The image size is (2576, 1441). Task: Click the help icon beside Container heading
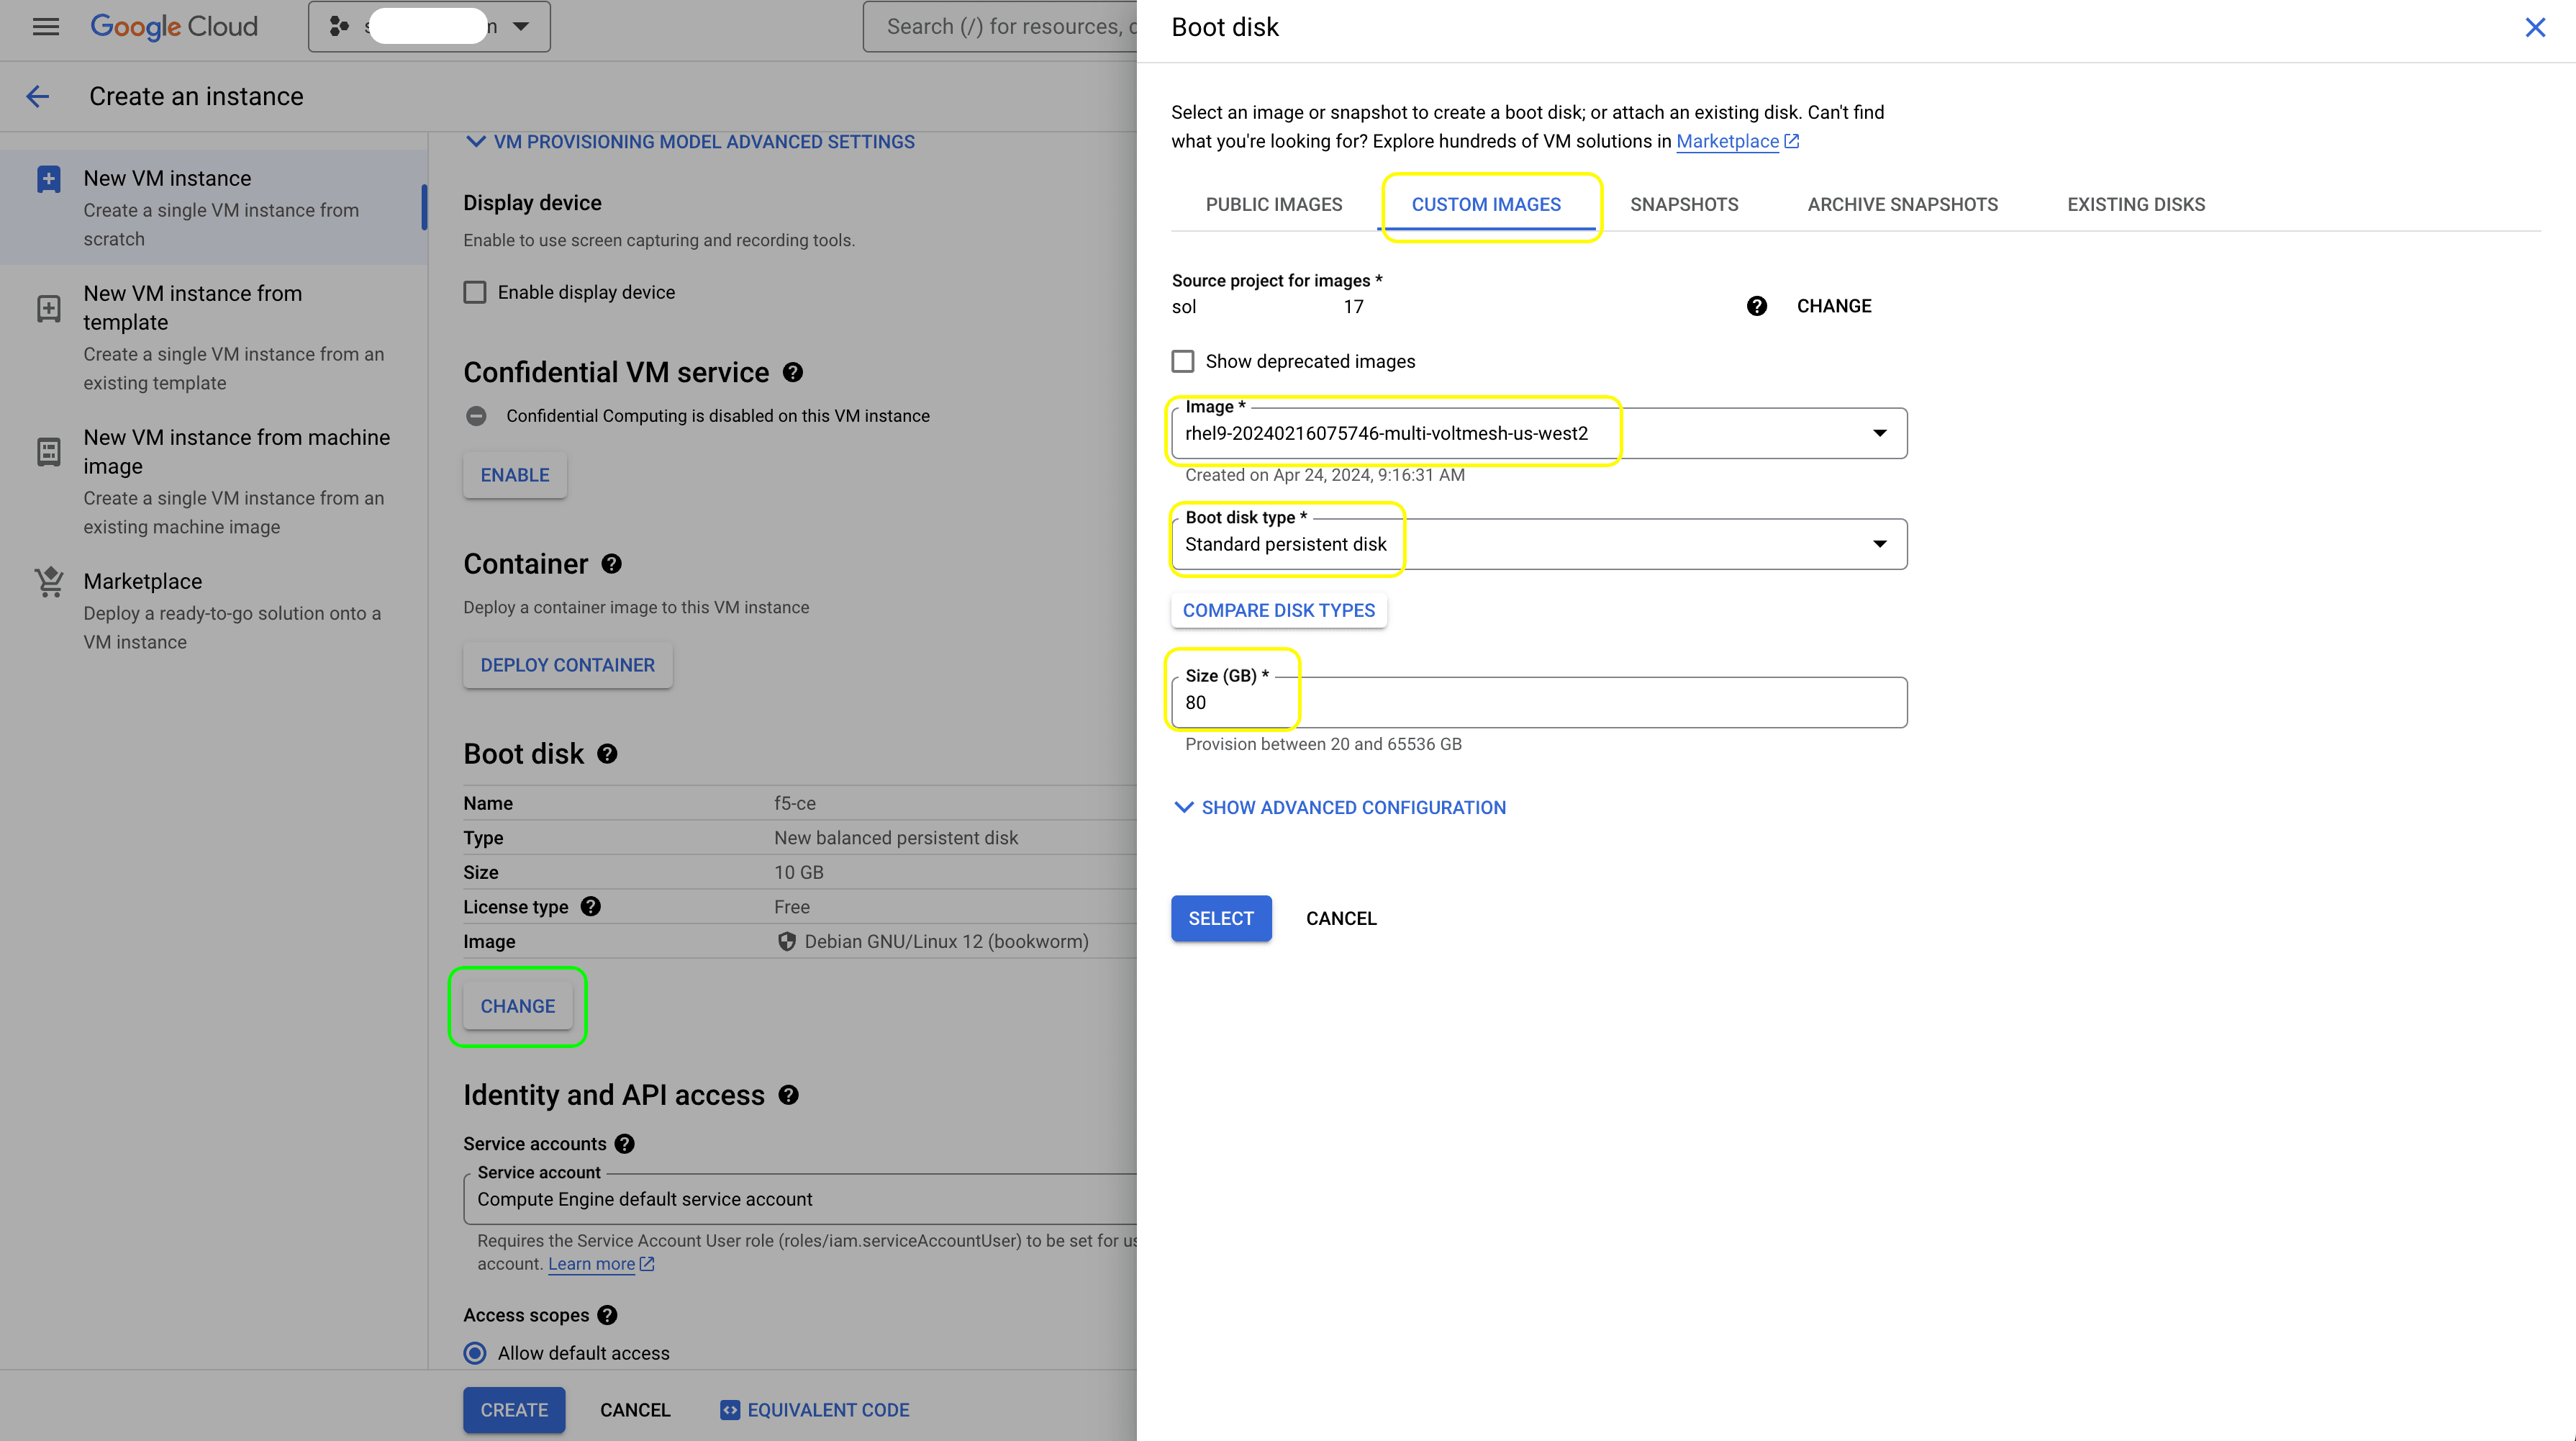click(x=612, y=564)
